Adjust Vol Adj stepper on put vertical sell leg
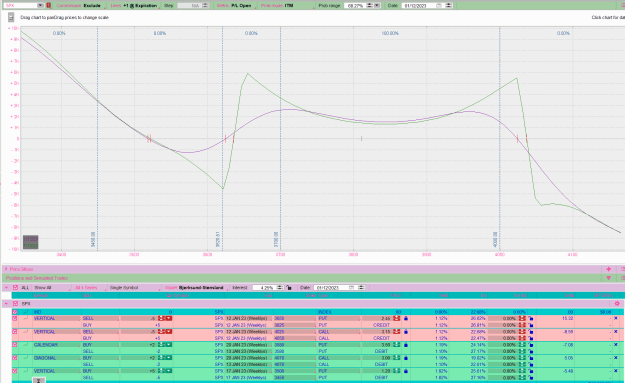This screenshot has height=383, width=625. pyautogui.click(x=522, y=318)
